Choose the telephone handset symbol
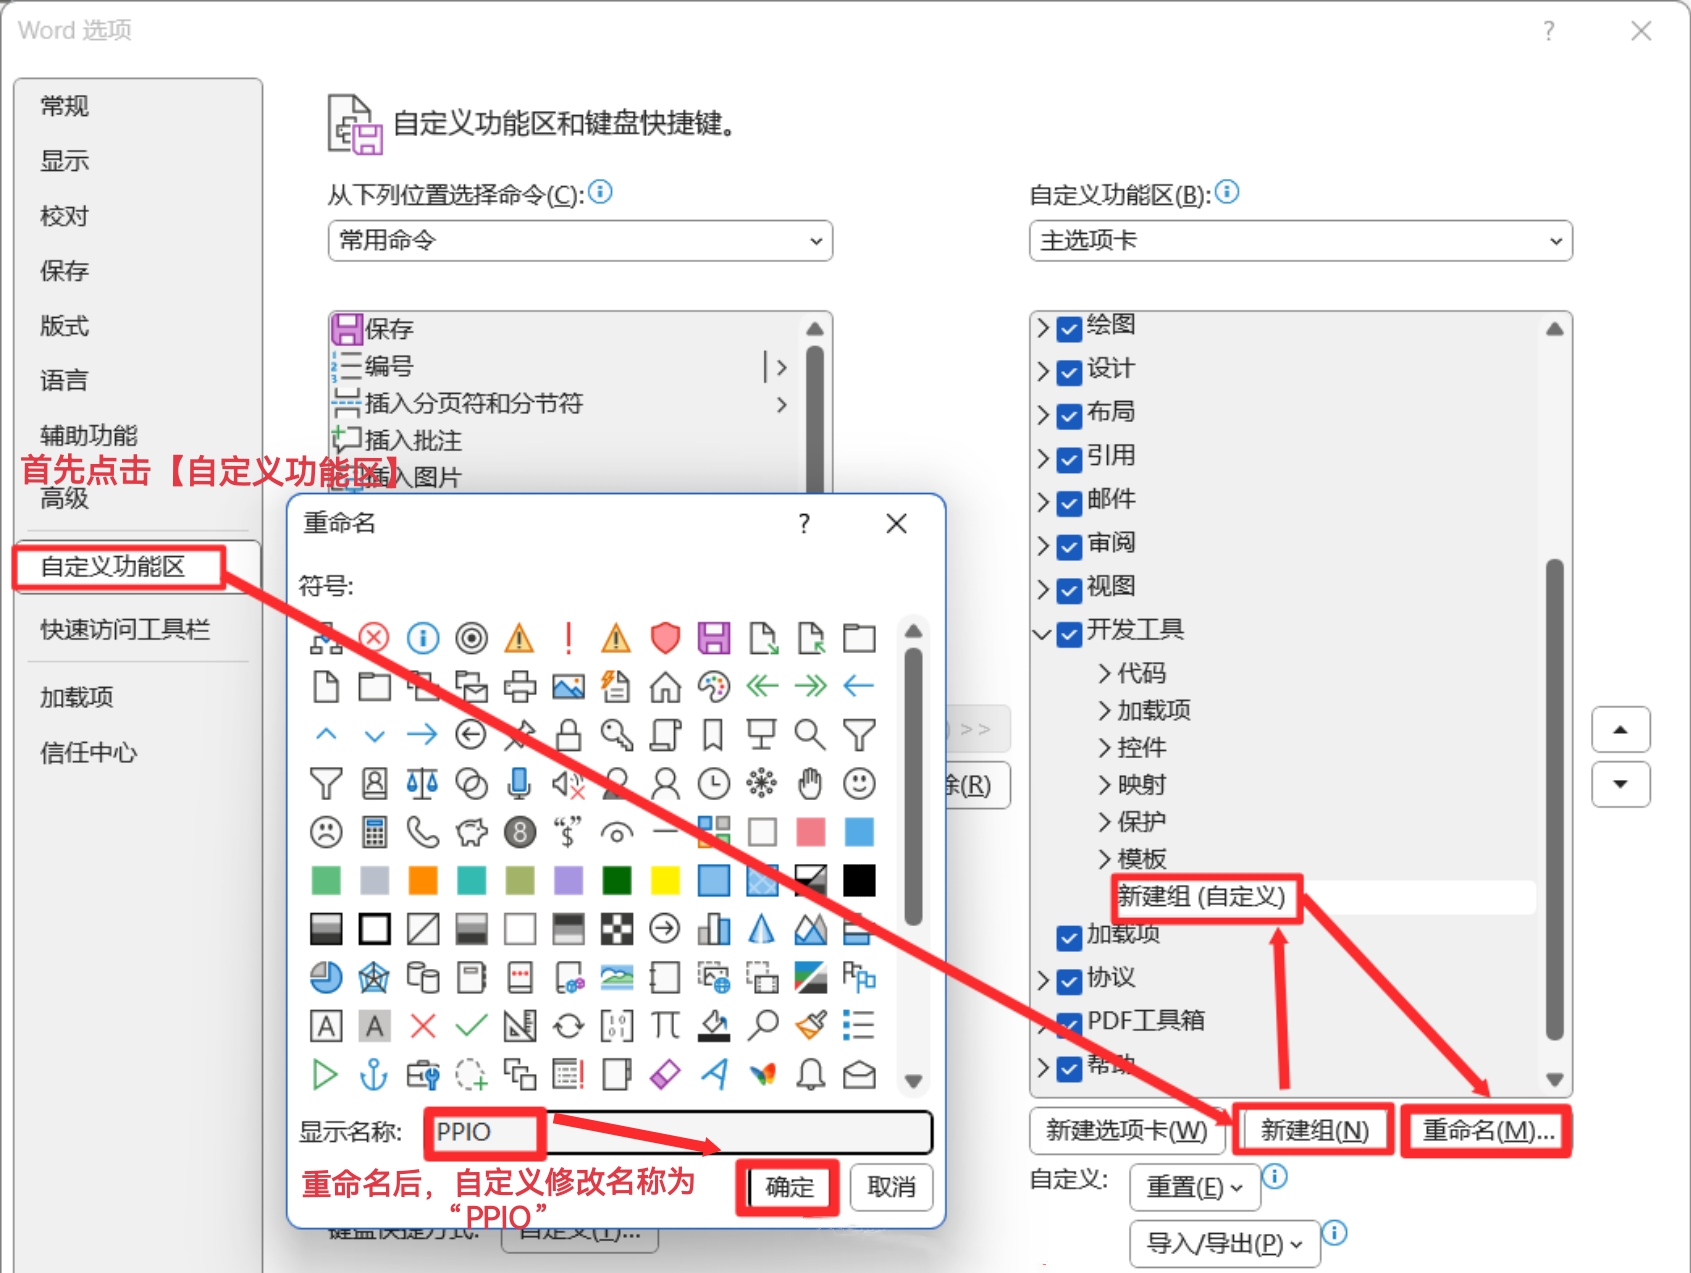The image size is (1691, 1273). click(422, 832)
